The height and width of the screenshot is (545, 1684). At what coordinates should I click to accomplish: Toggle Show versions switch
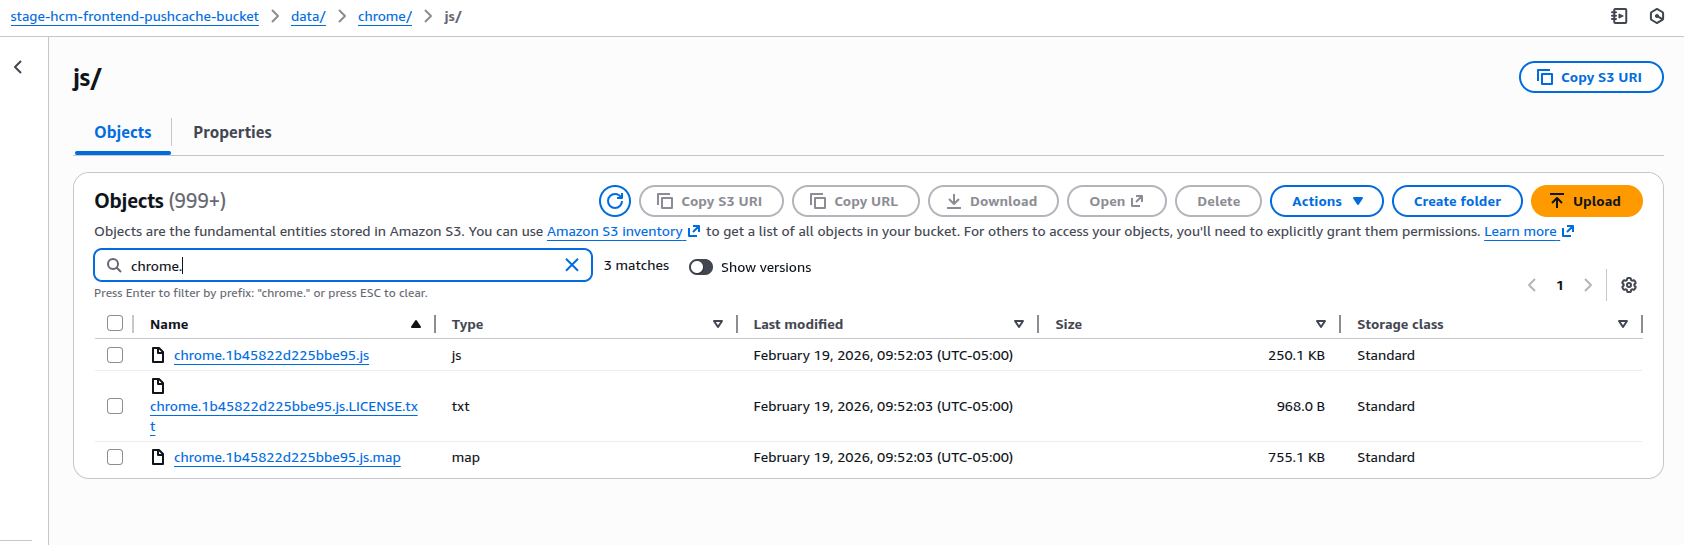pyautogui.click(x=701, y=267)
